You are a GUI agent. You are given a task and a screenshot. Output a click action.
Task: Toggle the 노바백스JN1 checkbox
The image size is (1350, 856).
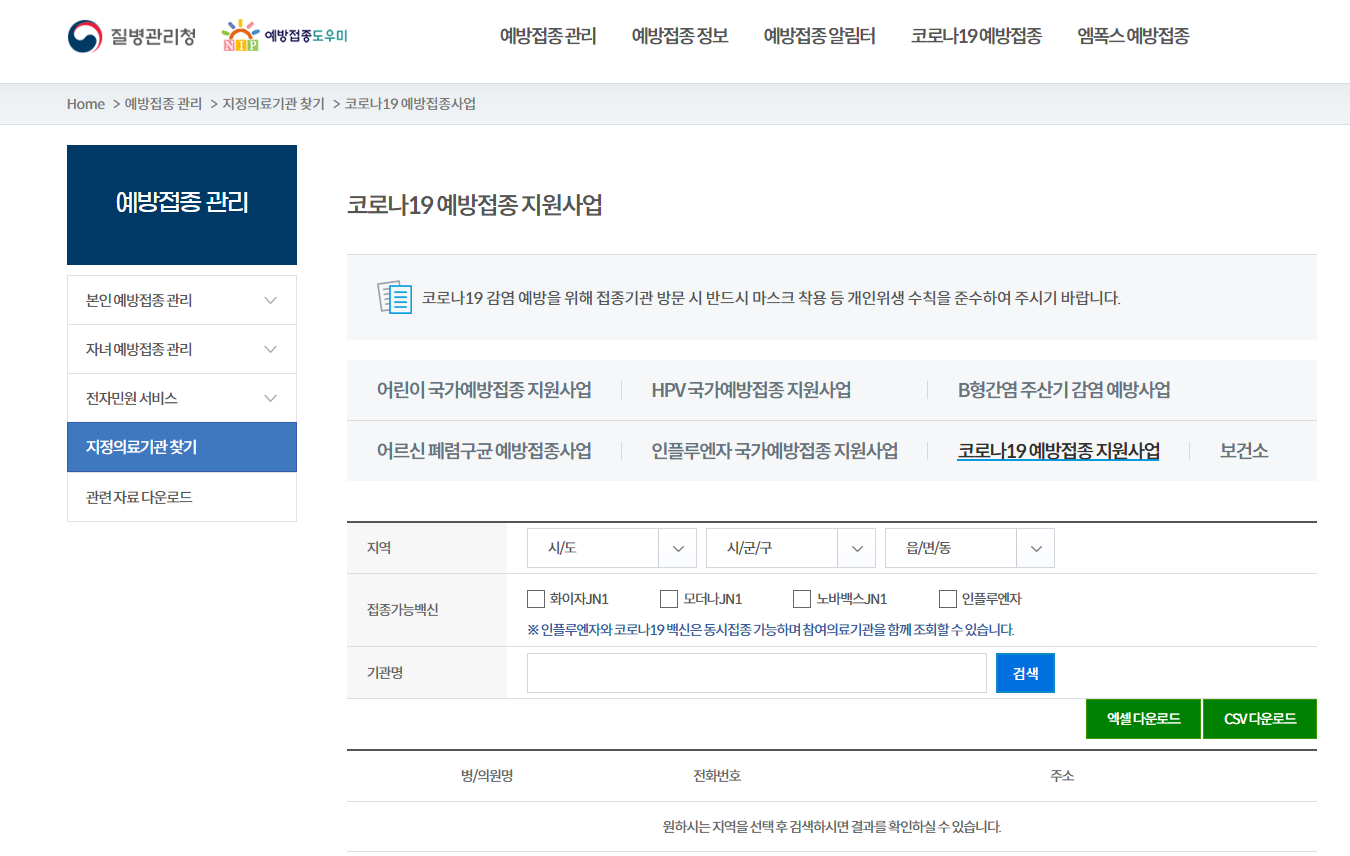800,599
